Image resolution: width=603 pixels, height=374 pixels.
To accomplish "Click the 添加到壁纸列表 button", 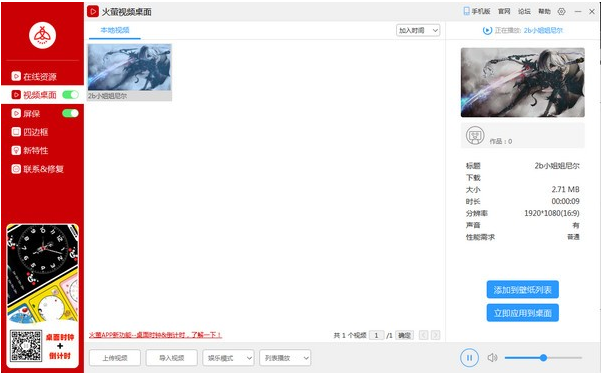I will point(523,289).
